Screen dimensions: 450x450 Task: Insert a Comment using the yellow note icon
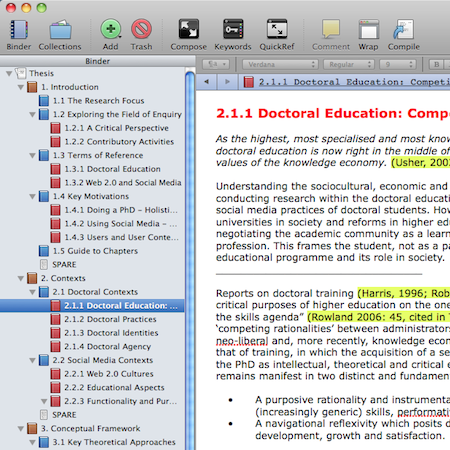point(331,29)
